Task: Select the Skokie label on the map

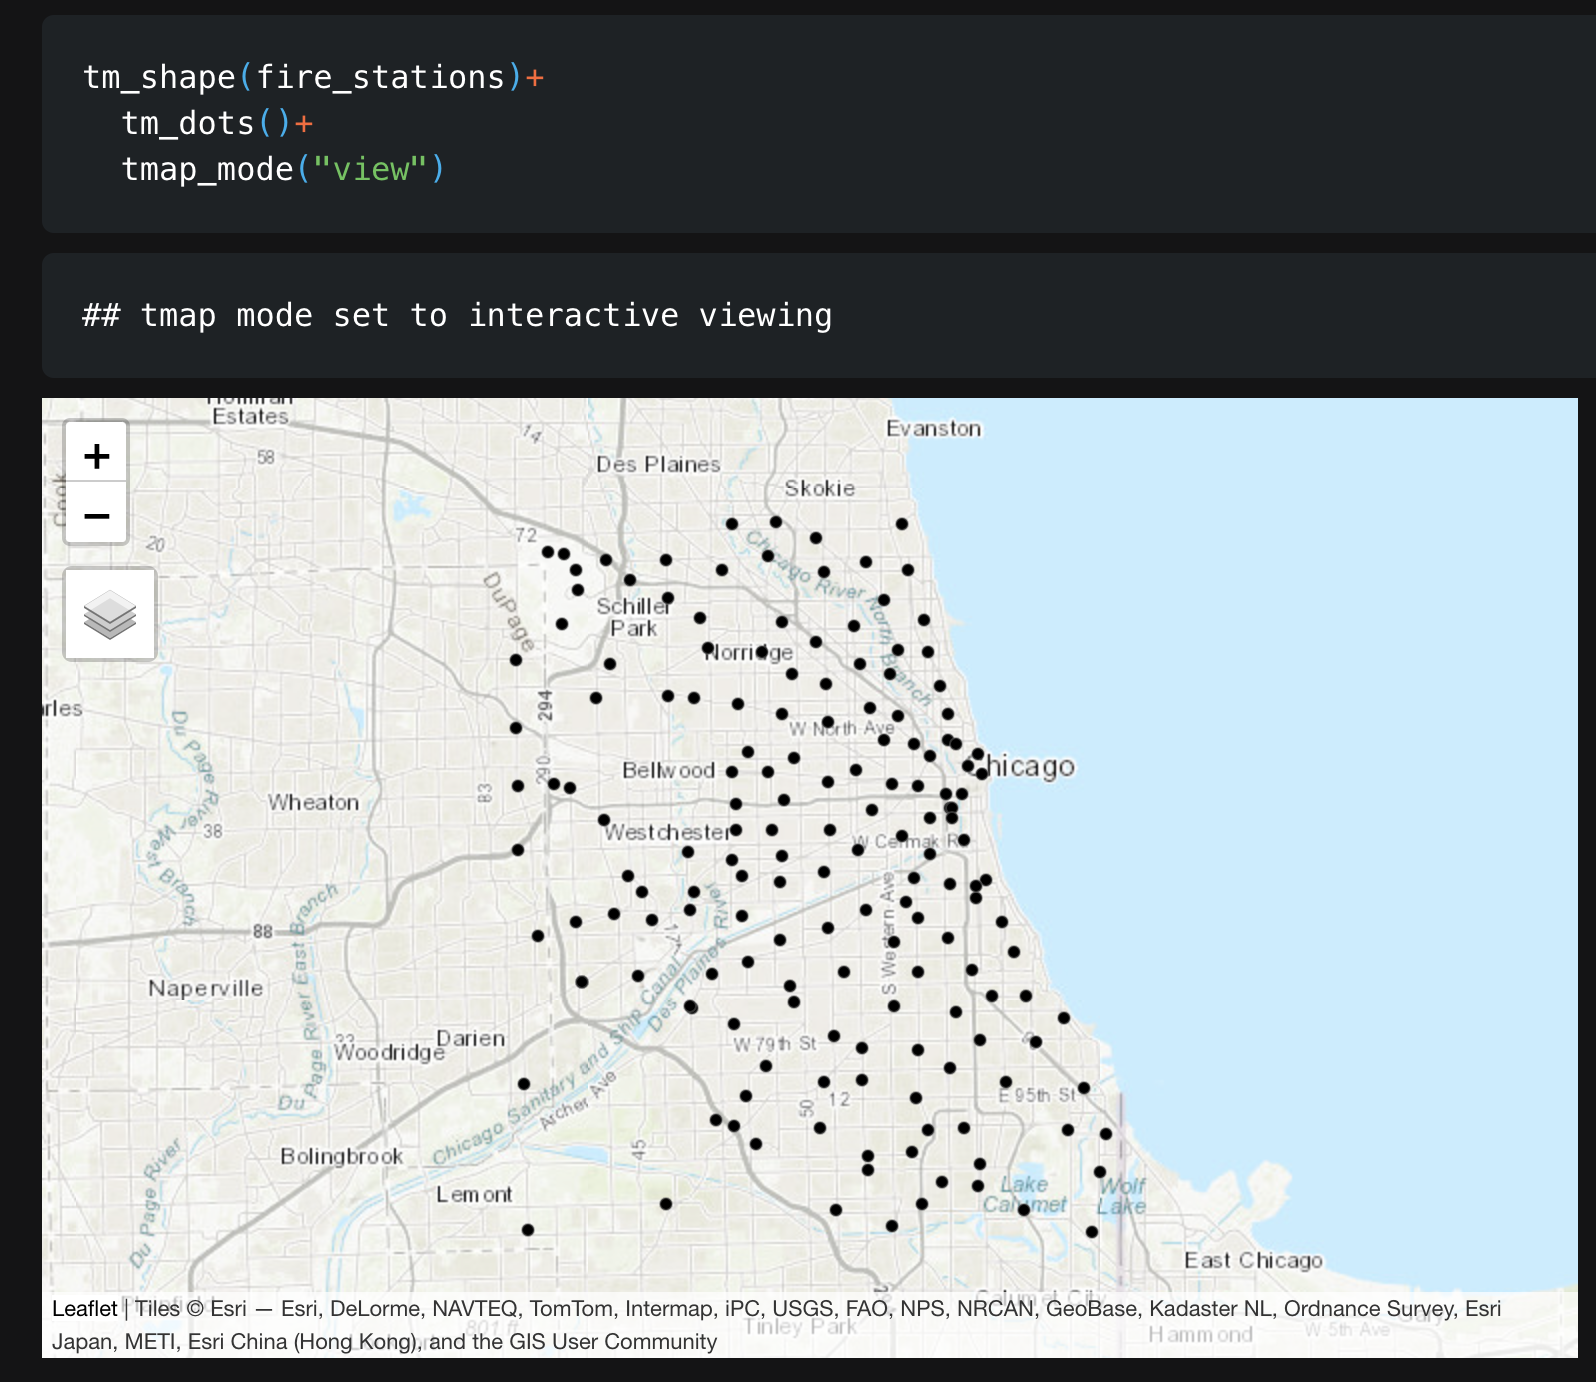Action: point(819,488)
